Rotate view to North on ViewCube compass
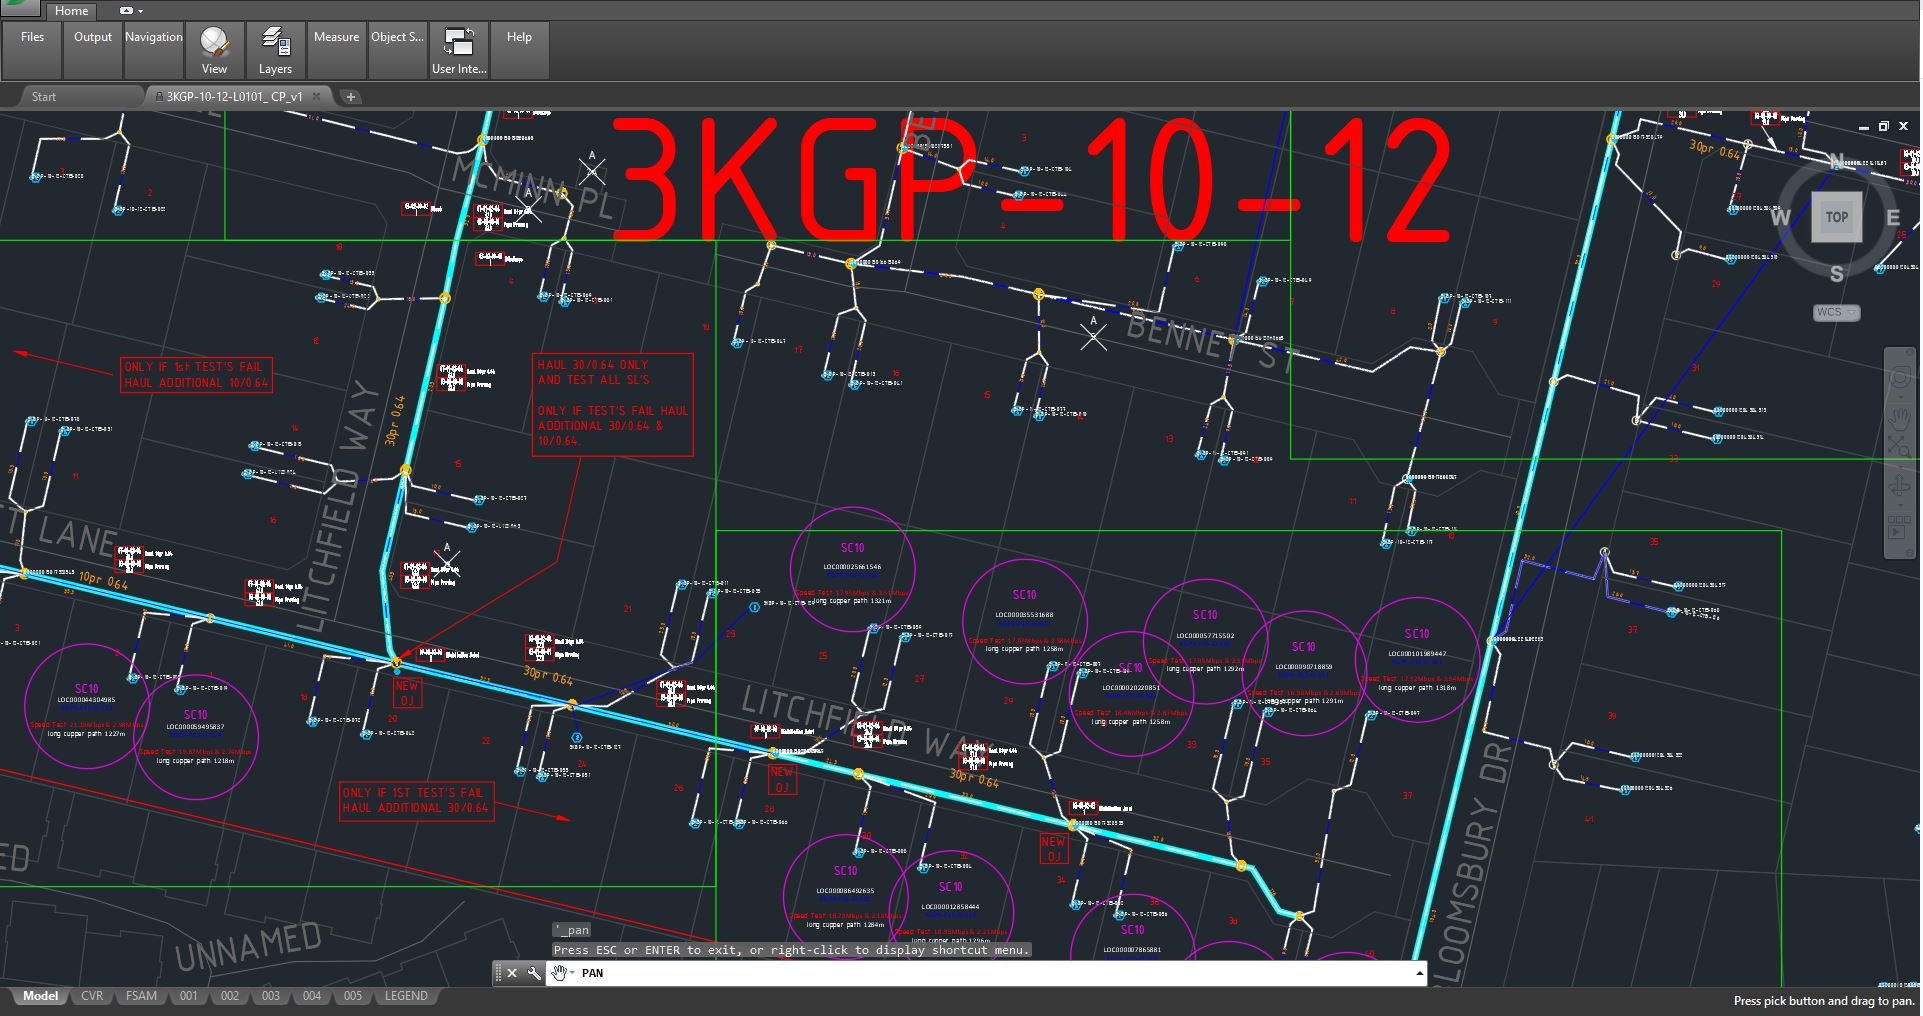The height and width of the screenshot is (1016, 1923). click(1836, 161)
